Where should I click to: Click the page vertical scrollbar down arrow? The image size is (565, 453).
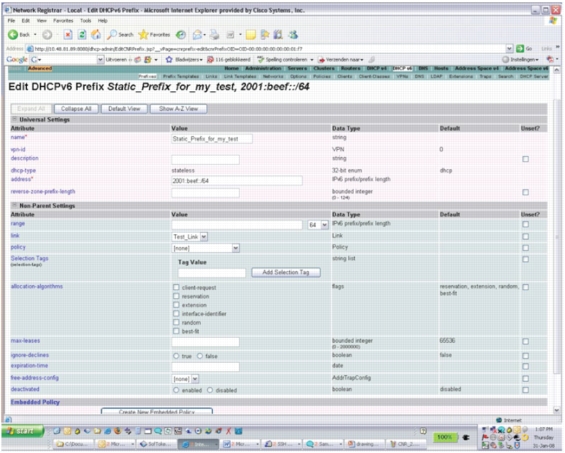point(557,410)
